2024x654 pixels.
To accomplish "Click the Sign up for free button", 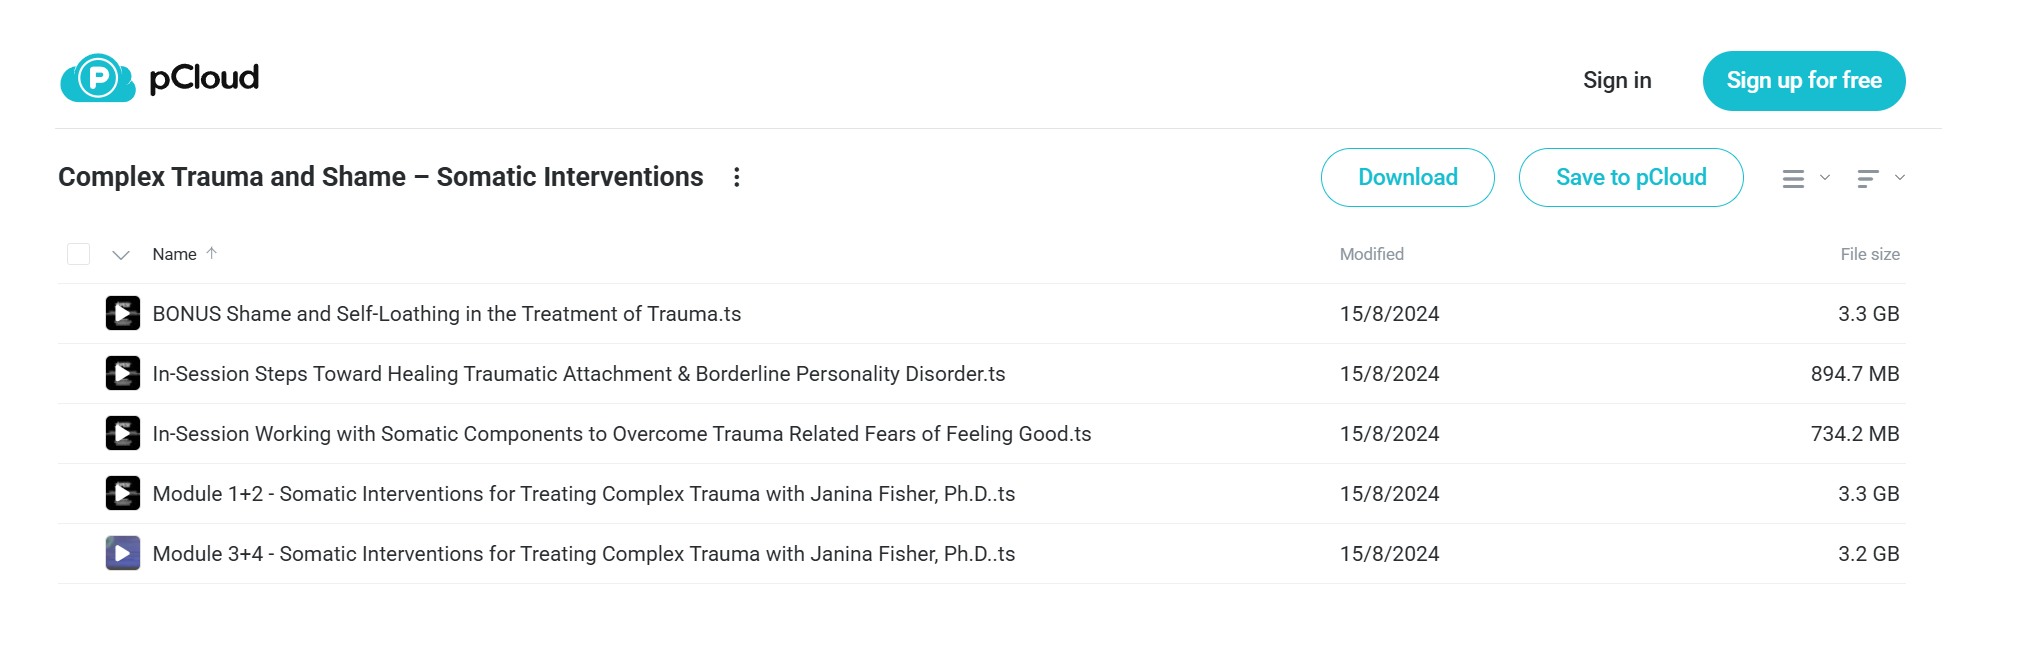I will click(x=1804, y=81).
